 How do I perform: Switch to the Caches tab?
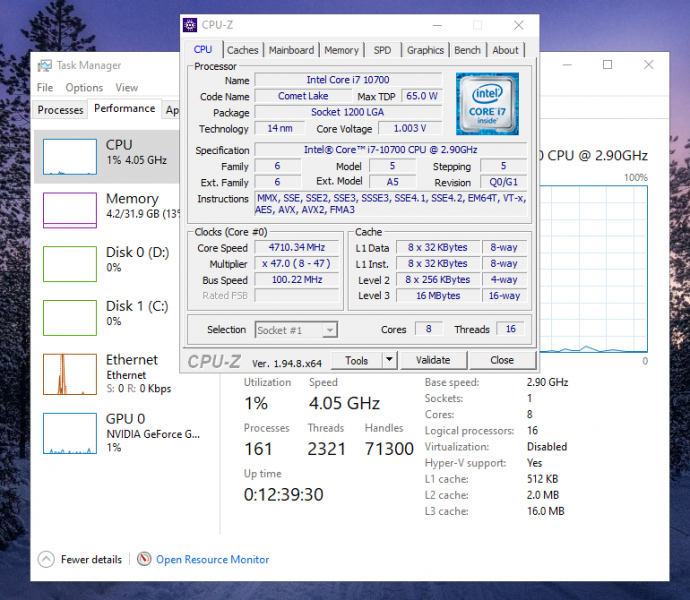coord(242,50)
